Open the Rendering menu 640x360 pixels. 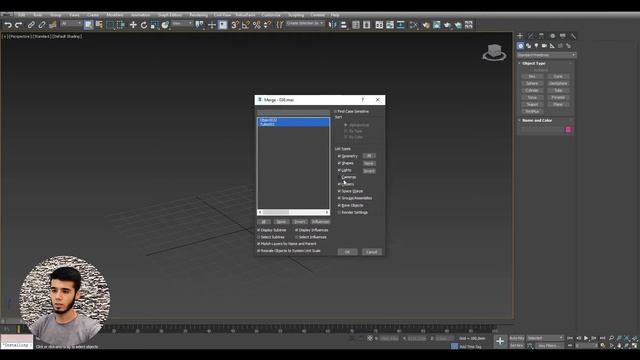pyautogui.click(x=198, y=15)
